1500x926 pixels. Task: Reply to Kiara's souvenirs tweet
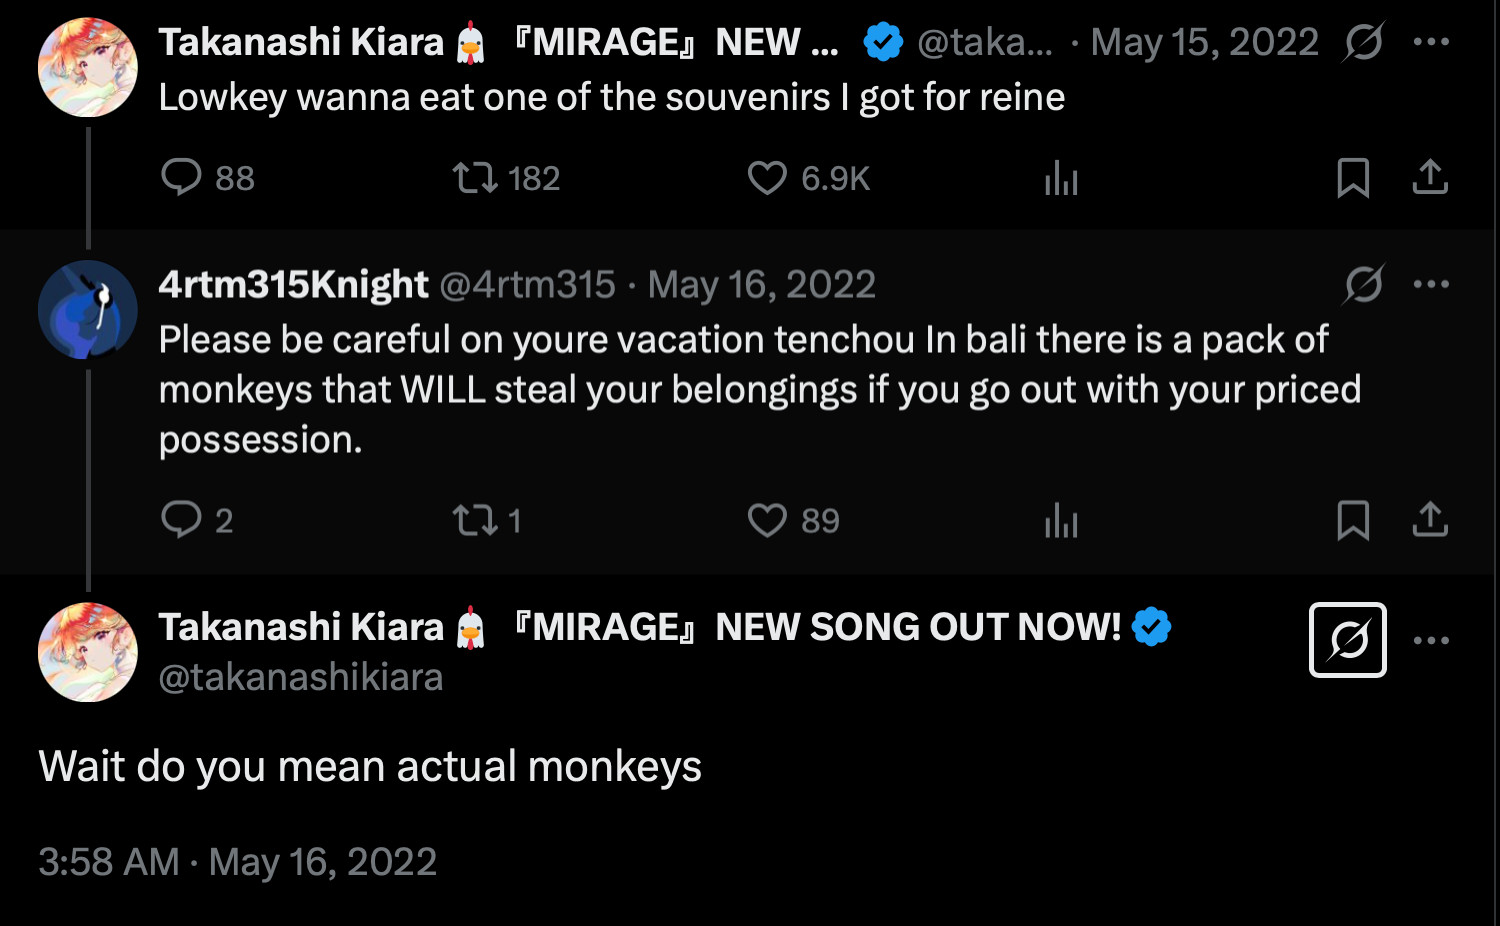181,178
